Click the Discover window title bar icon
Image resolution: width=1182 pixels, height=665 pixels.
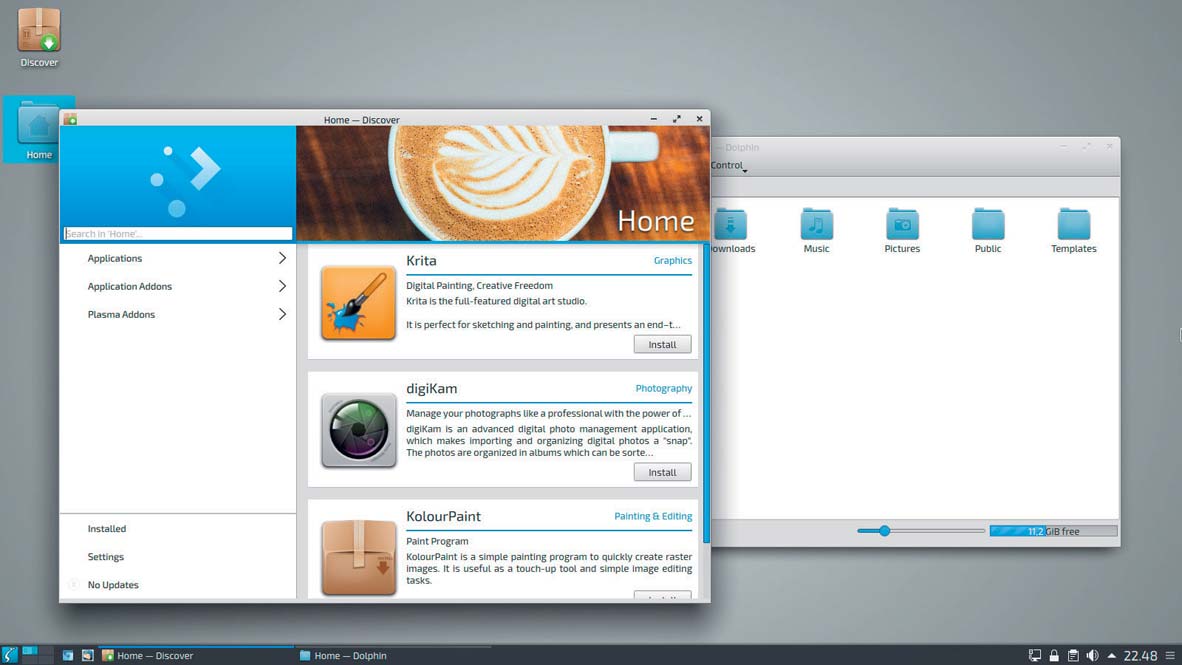70,119
